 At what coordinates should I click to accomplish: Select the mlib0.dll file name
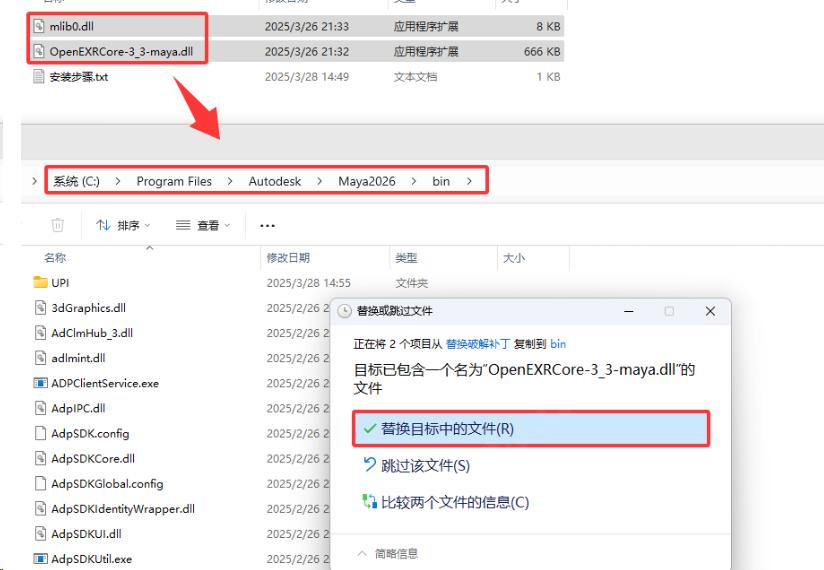pyautogui.click(x=71, y=26)
